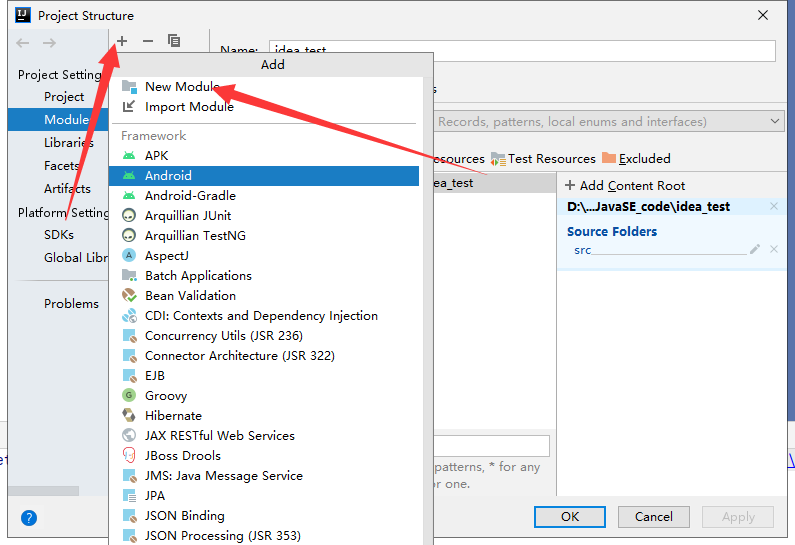This screenshot has height=545, width=795.
Task: Click the minus Remove module icon
Action: tap(148, 41)
